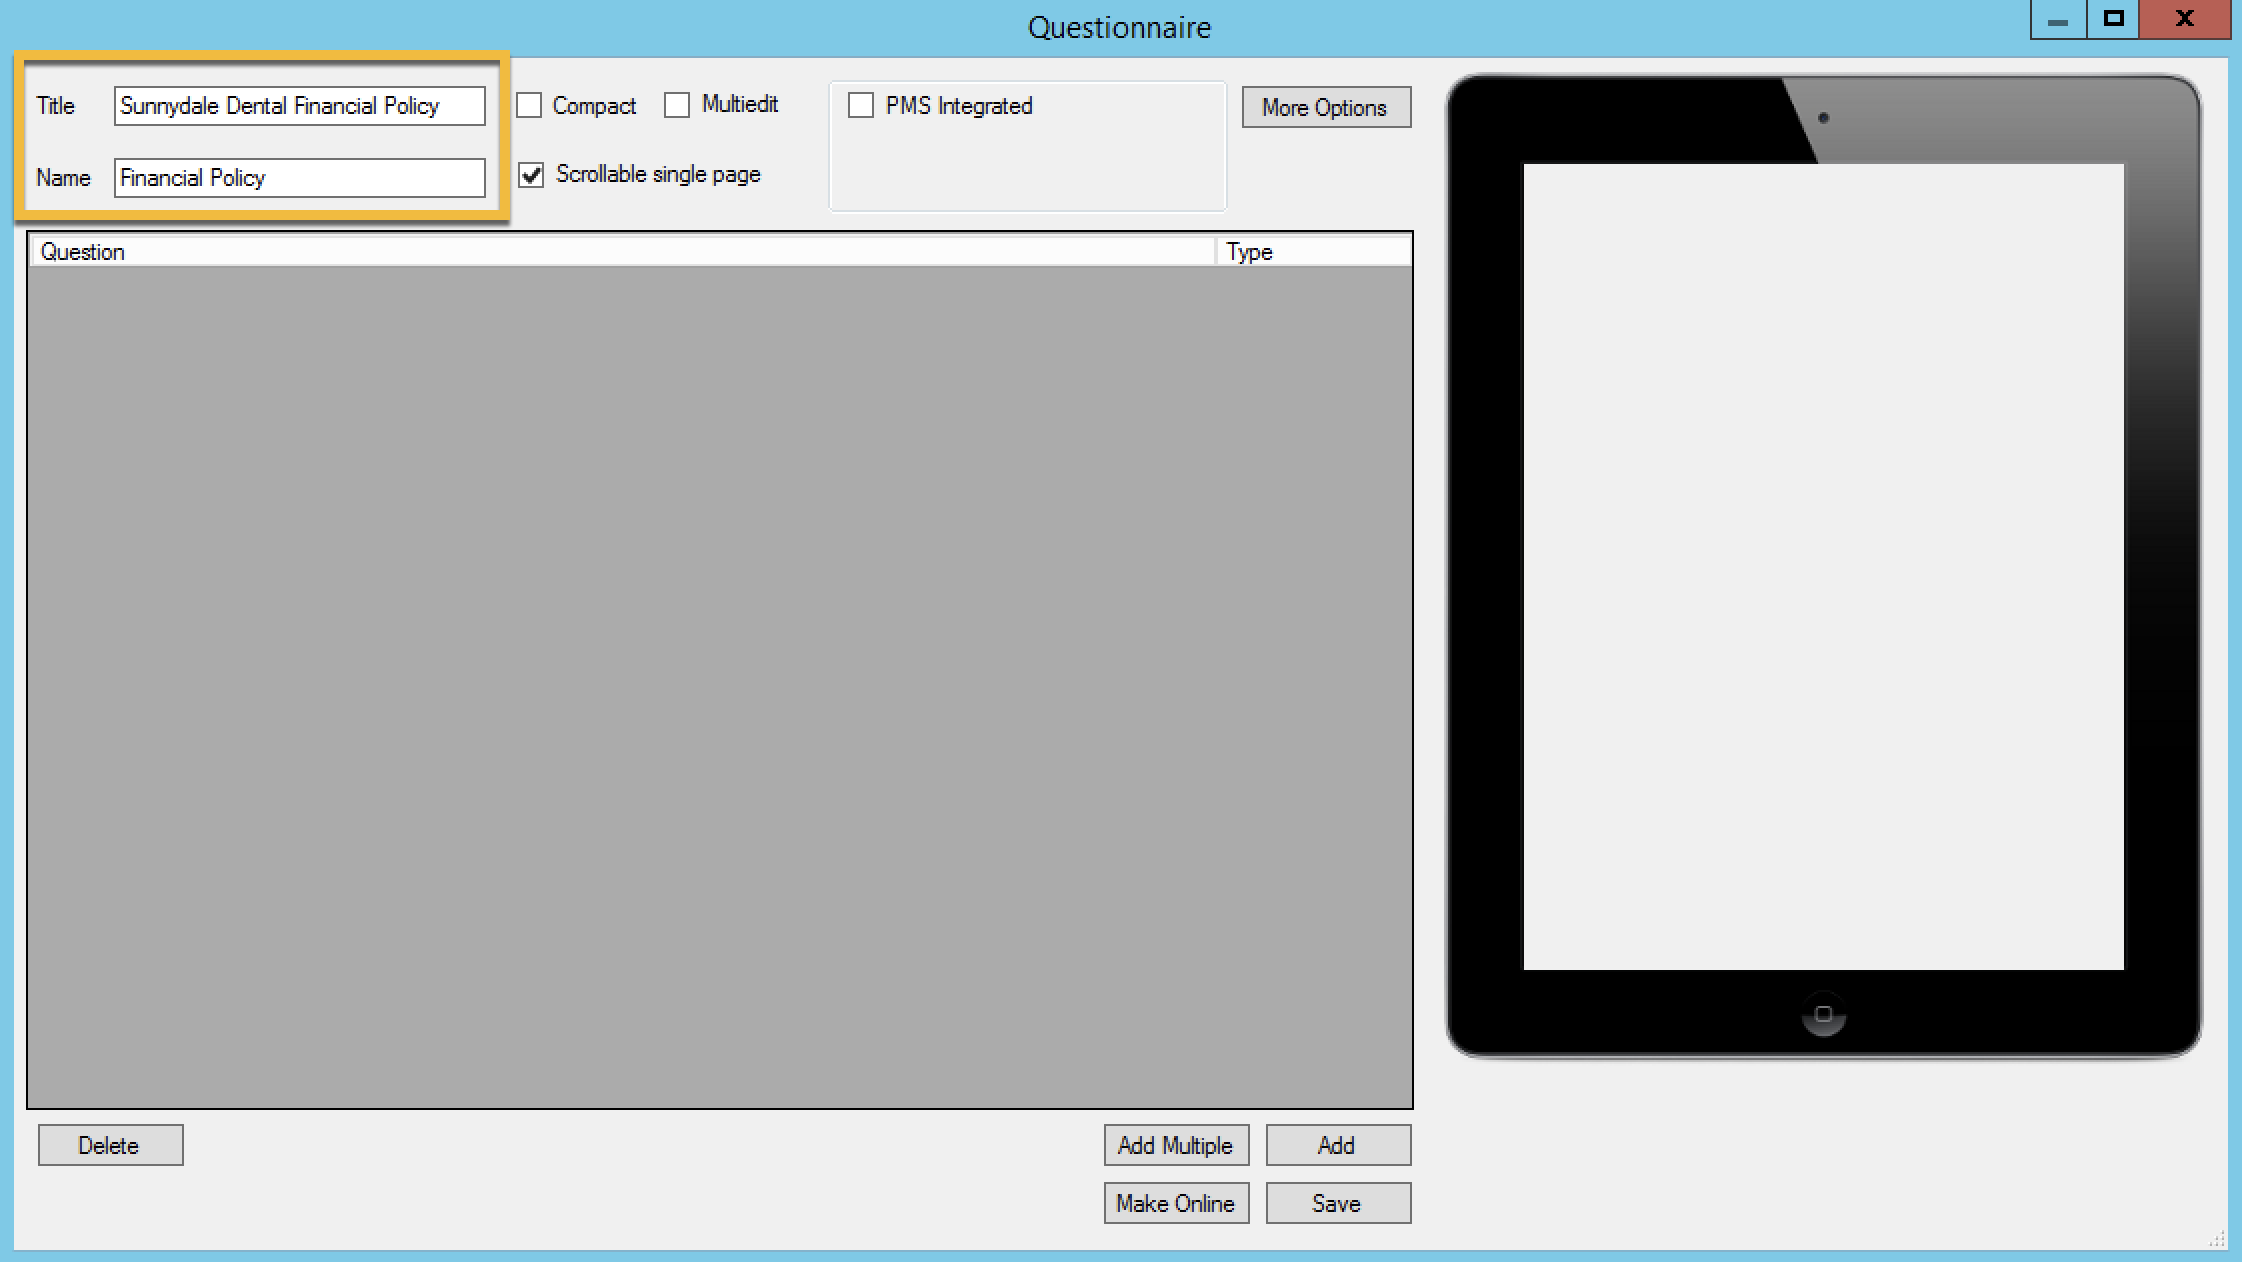Uncheck Scrollable single page
The image size is (2242, 1262).
[531, 175]
